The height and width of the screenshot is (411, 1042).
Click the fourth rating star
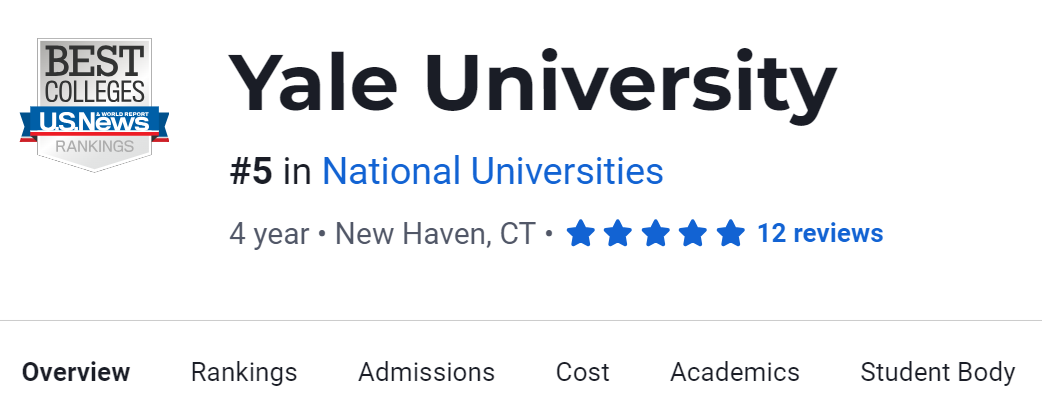[693, 234]
